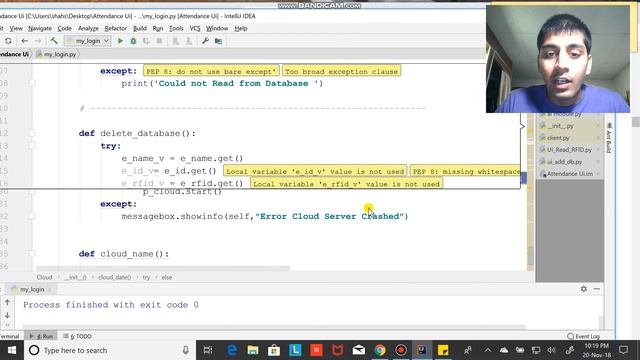Open settings with the wrench icon
This screenshot has height=360, width=640.
(205, 41)
